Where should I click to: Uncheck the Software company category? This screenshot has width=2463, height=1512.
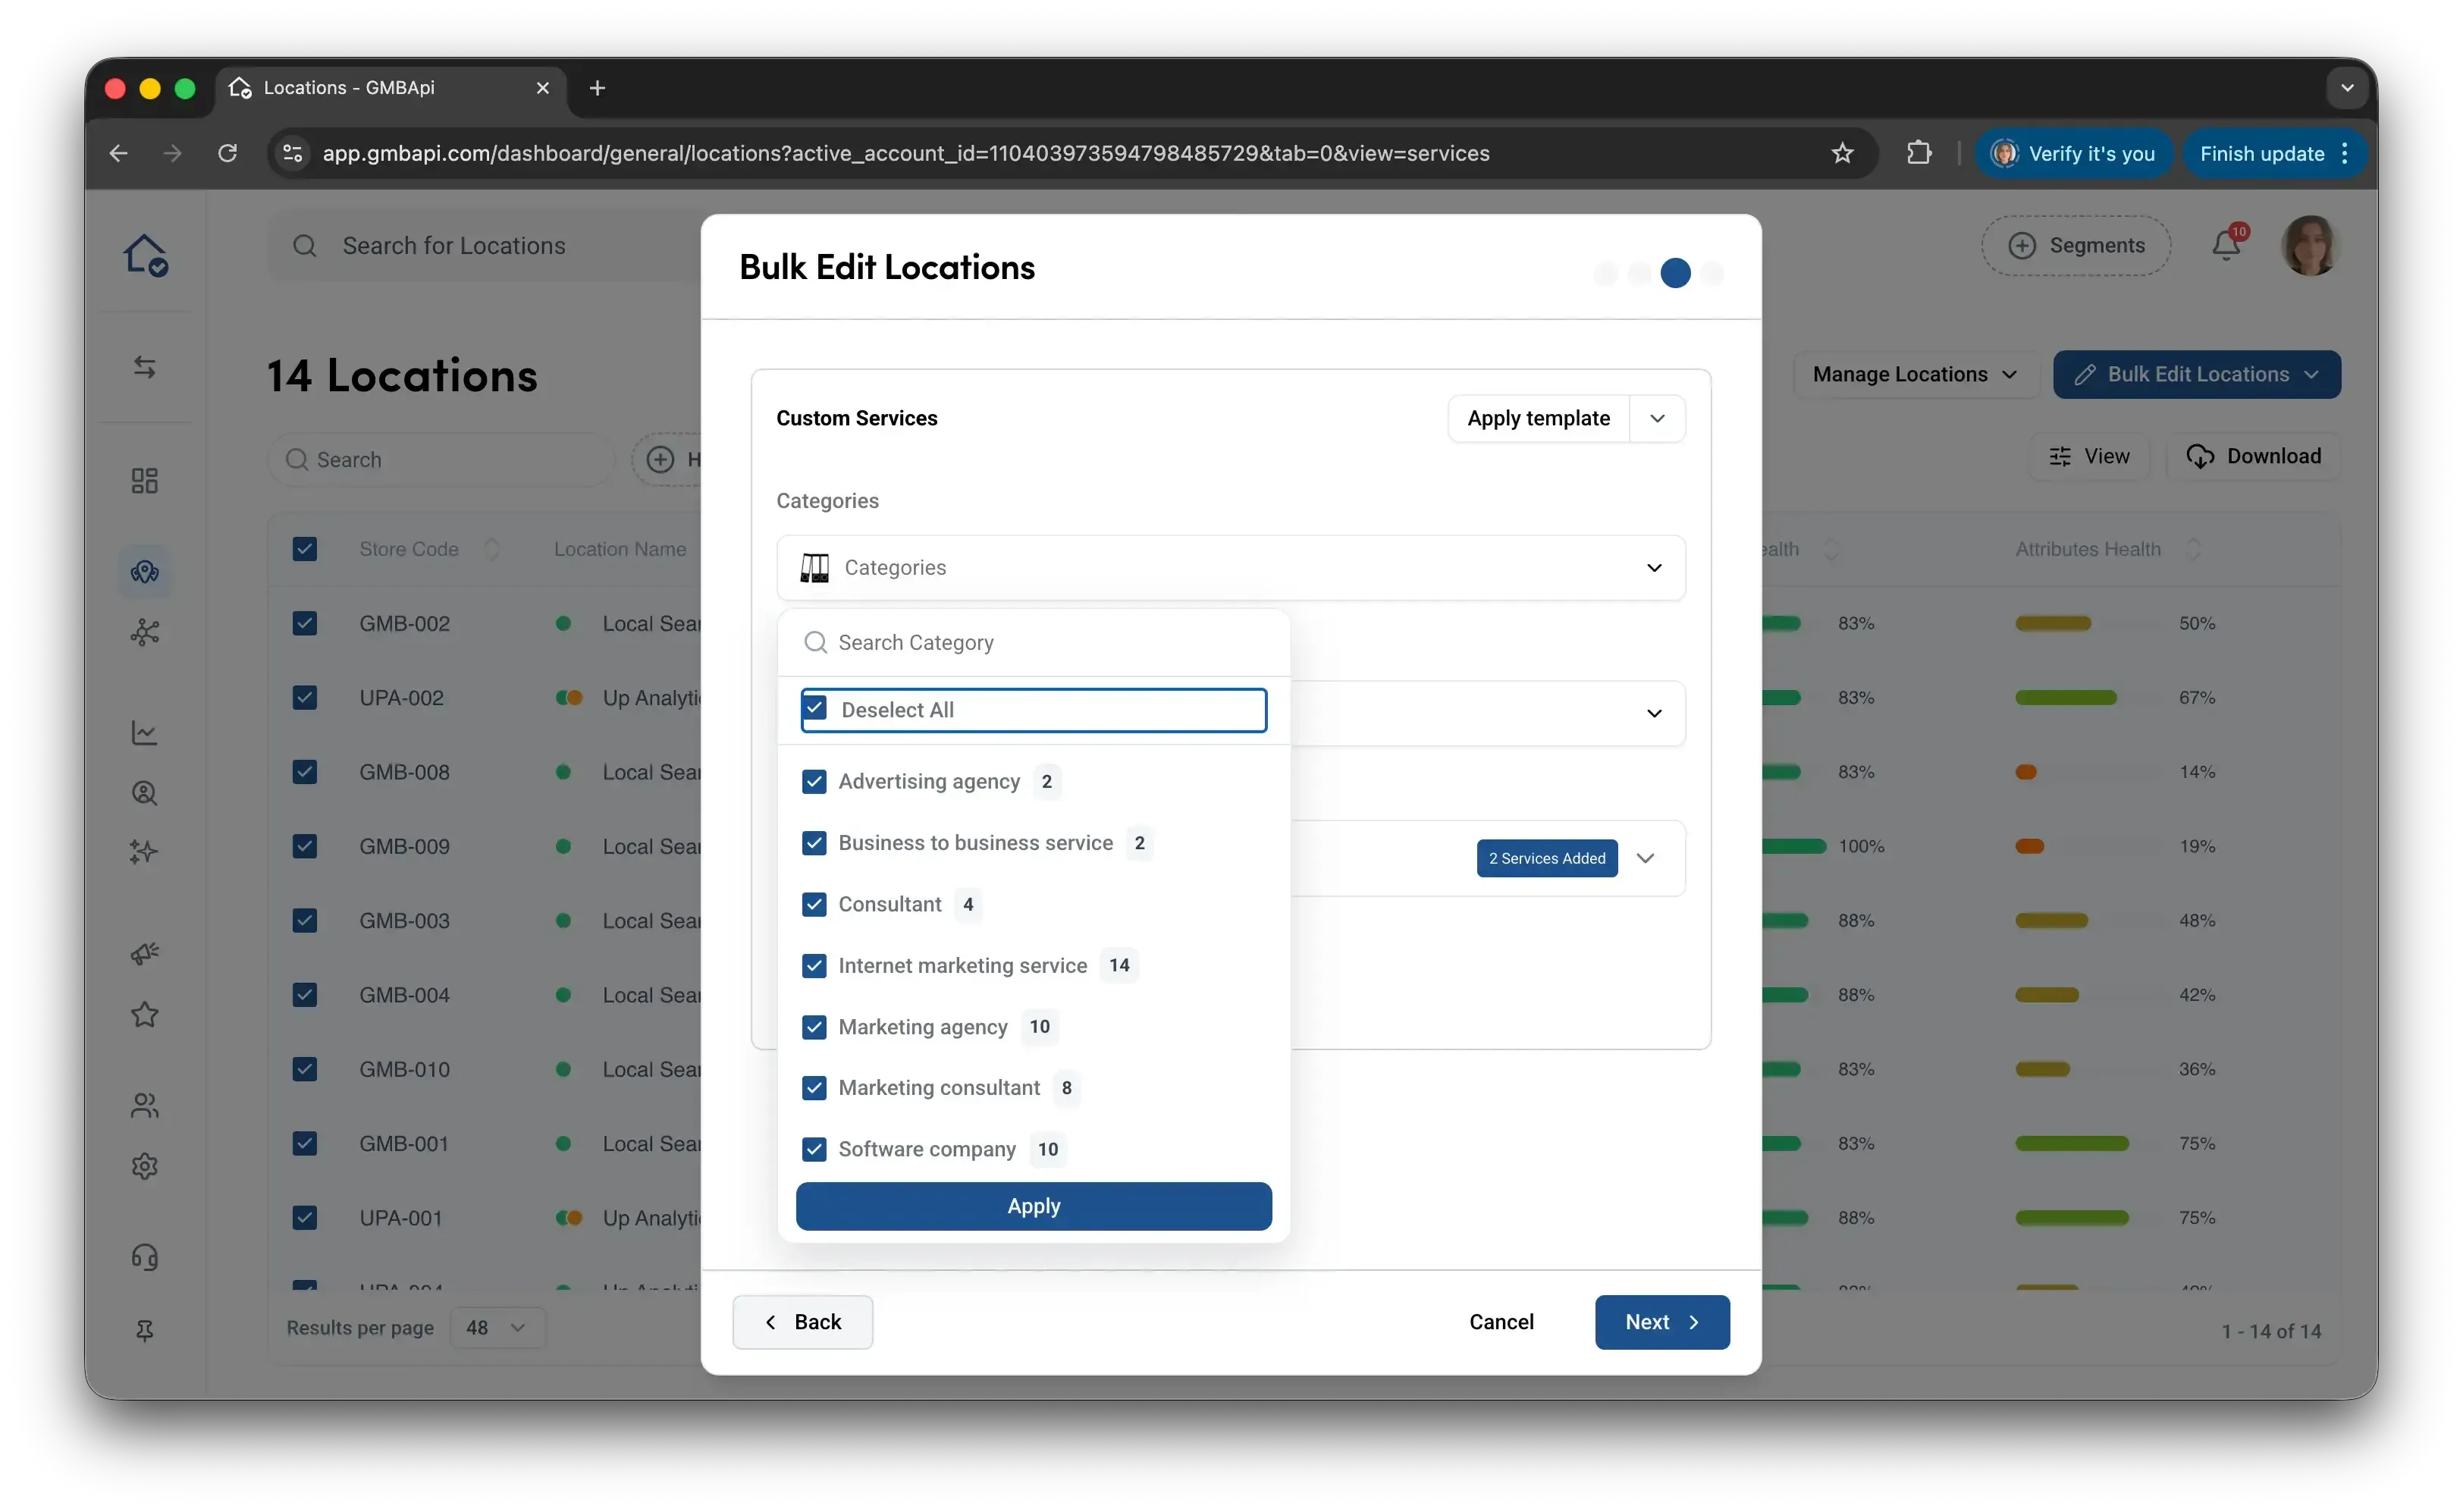click(x=814, y=1149)
